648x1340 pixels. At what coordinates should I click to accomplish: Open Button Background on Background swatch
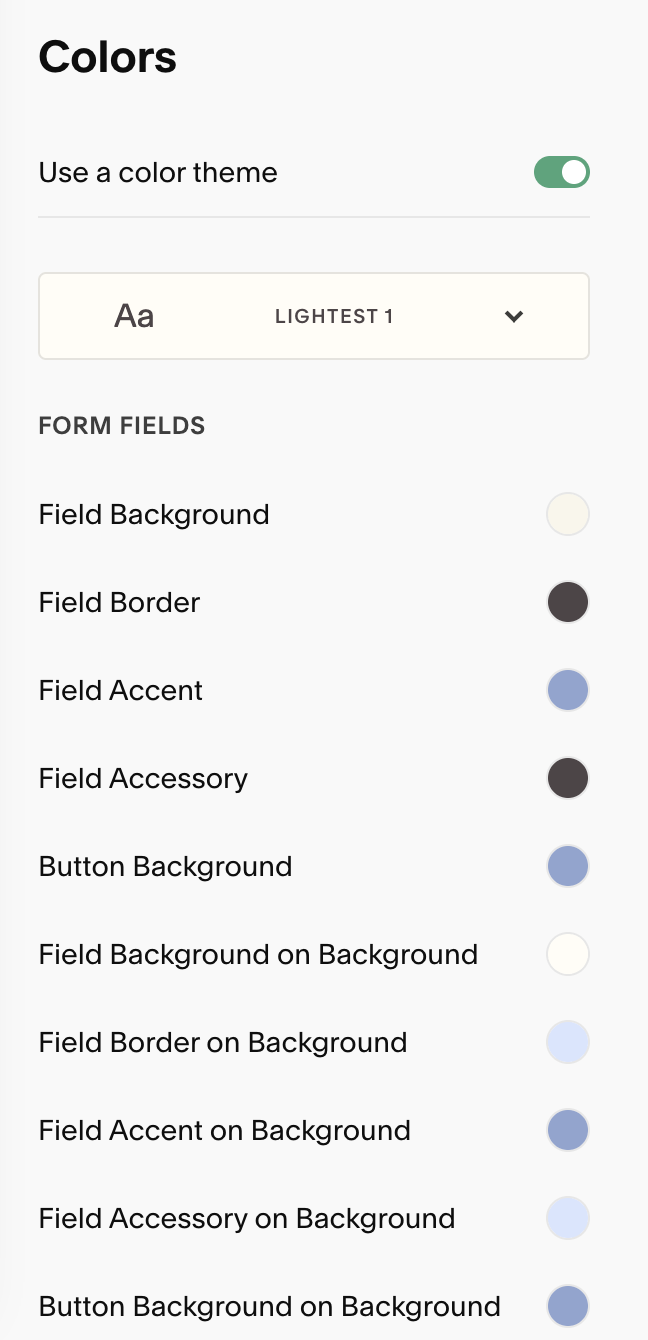[568, 1307]
